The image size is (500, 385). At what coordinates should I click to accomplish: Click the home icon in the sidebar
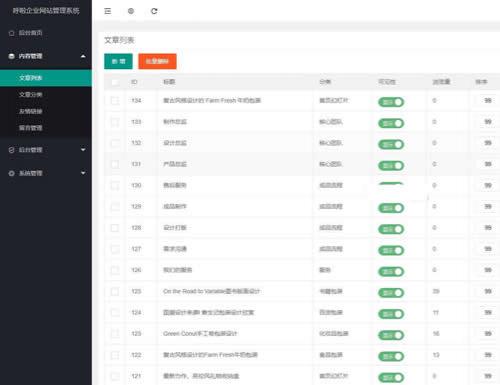coord(12,33)
